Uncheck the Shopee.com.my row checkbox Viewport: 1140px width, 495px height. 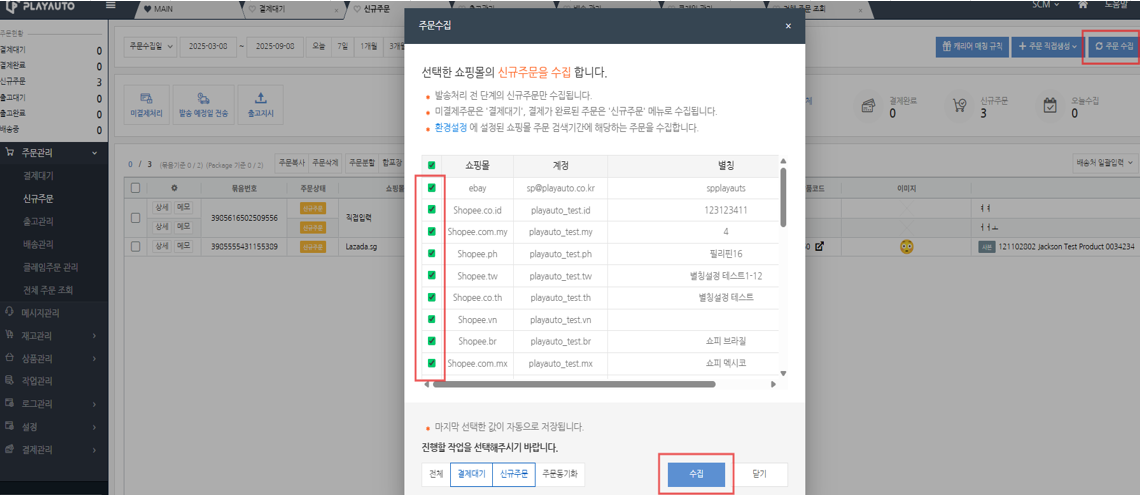click(431, 231)
